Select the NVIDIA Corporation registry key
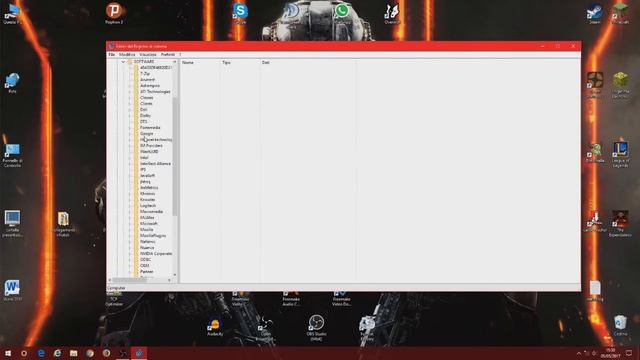The height and width of the screenshot is (360, 640). tap(156, 253)
